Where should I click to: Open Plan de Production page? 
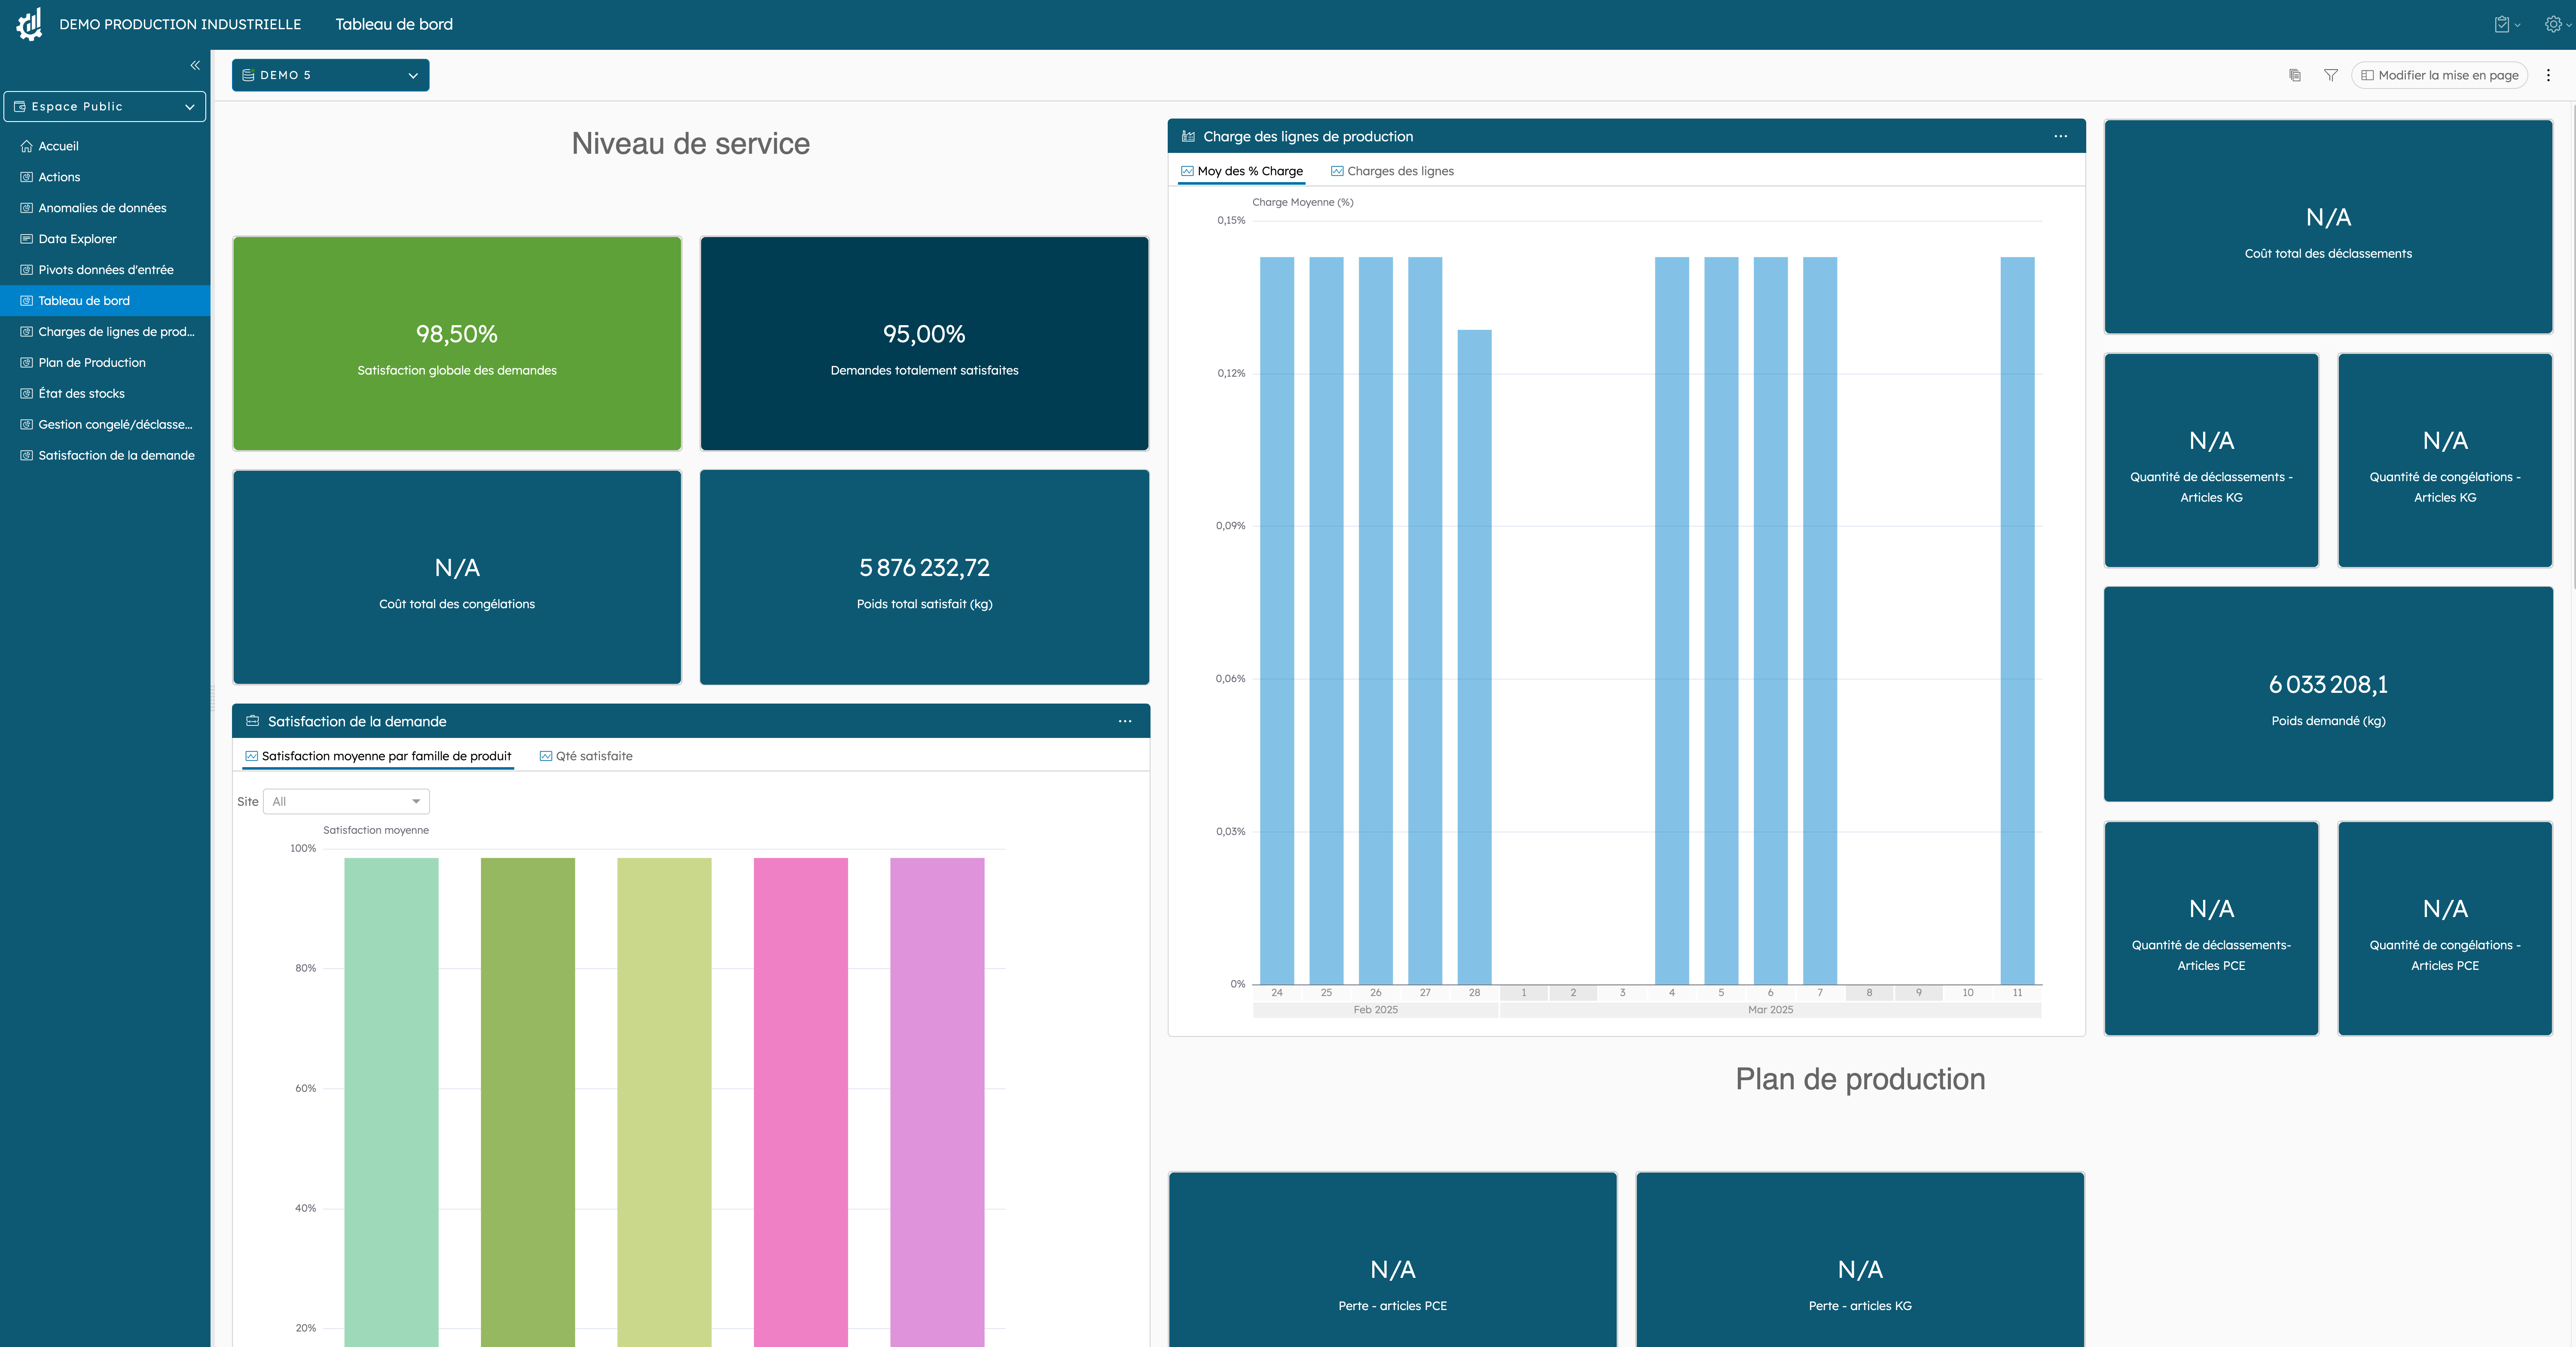coord(92,363)
